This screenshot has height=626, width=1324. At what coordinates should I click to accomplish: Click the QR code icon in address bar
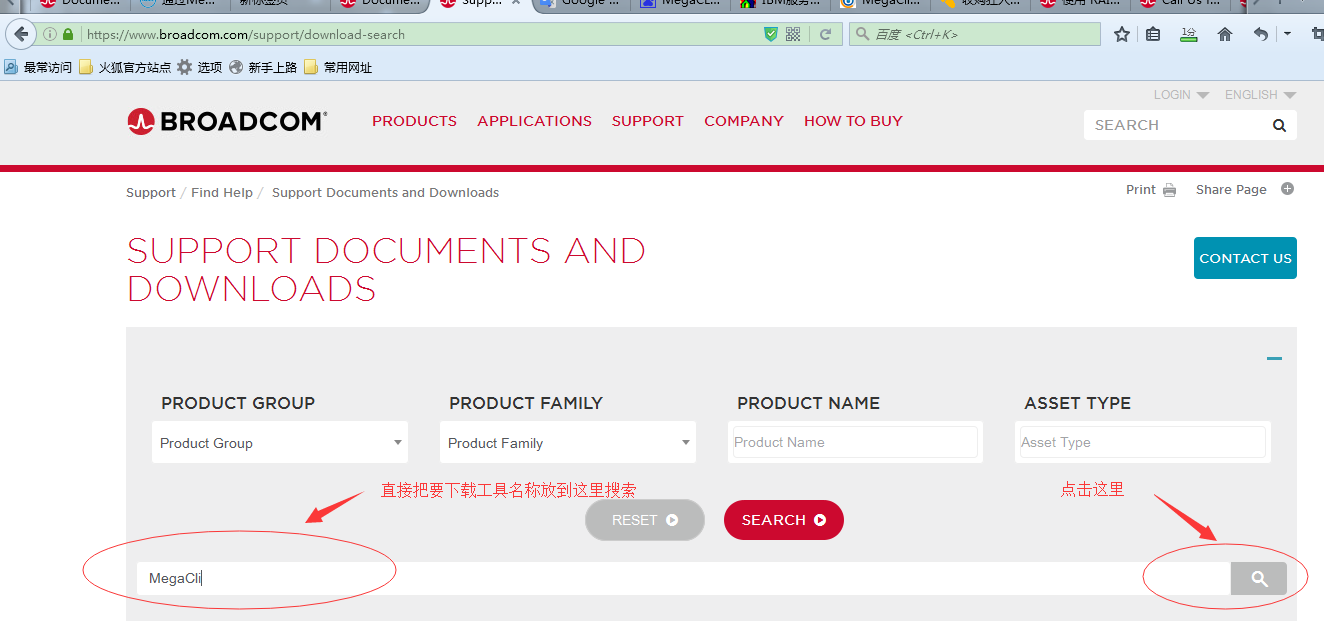[x=793, y=34]
